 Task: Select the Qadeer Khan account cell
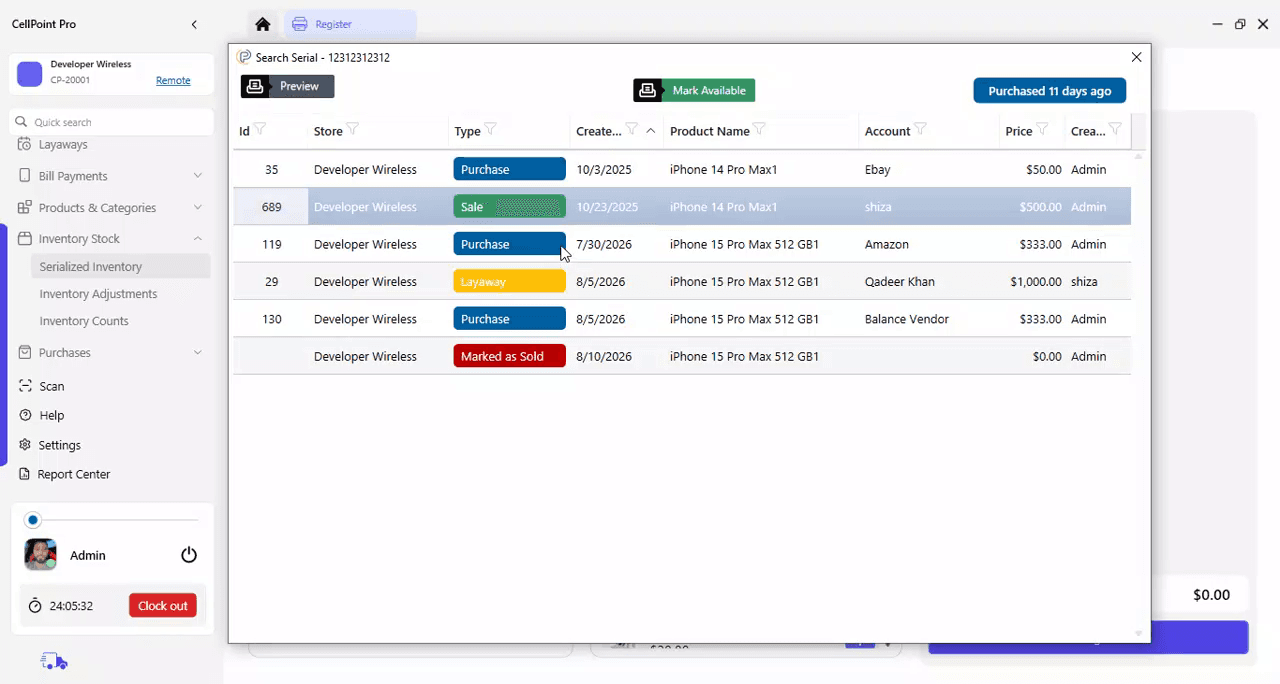click(x=900, y=282)
